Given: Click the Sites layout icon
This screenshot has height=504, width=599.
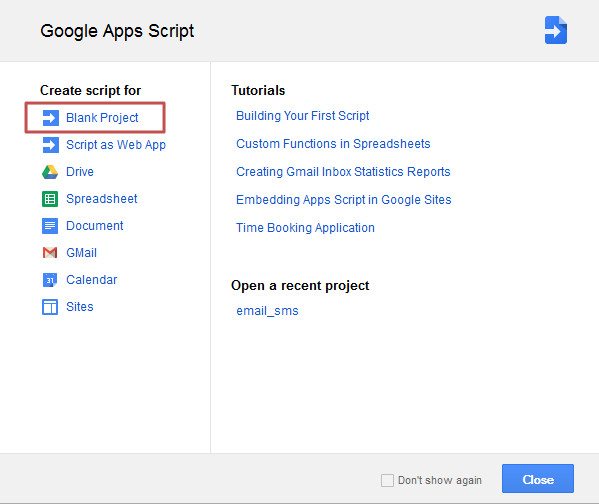Looking at the screenshot, I should (x=50, y=307).
